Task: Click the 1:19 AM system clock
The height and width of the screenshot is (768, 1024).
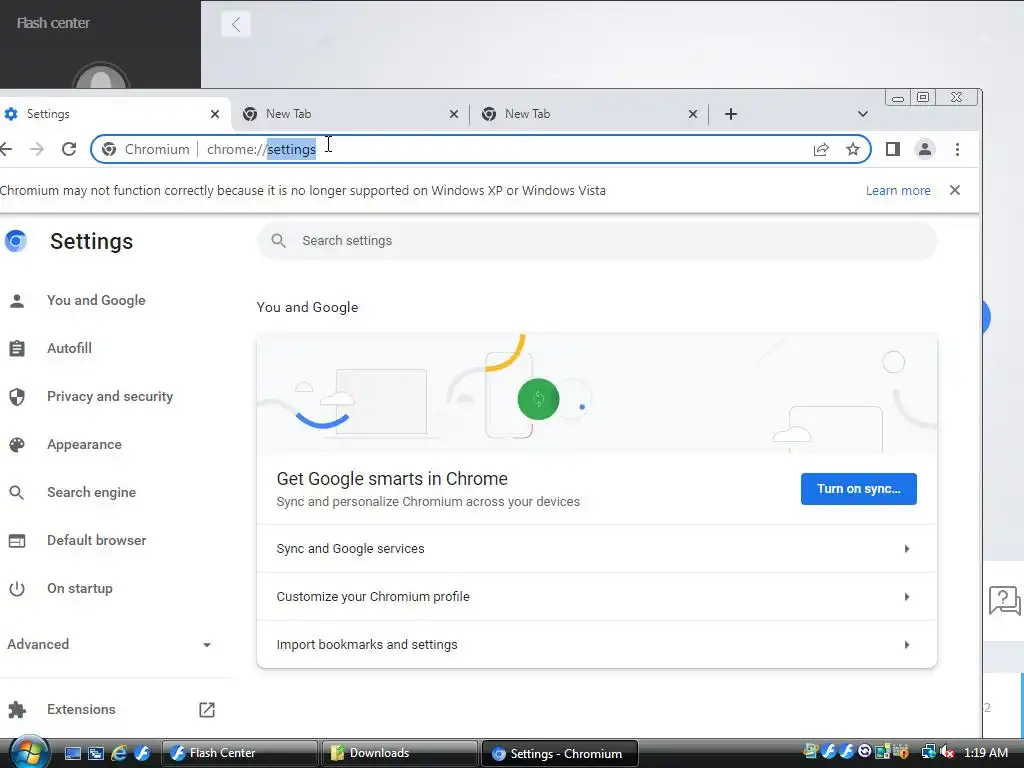Action: [985, 752]
